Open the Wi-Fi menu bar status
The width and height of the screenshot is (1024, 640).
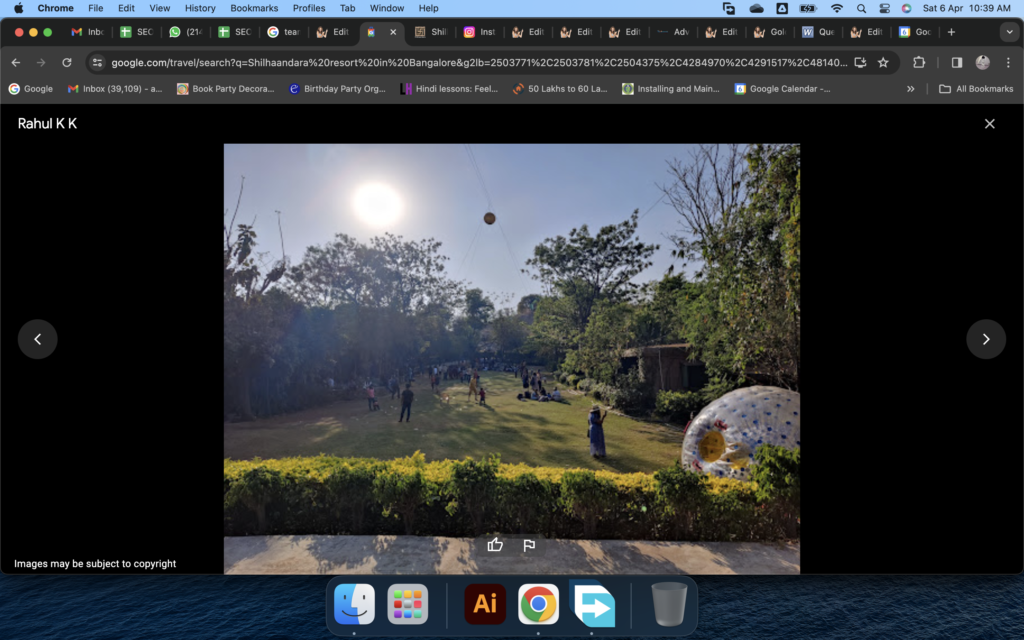pyautogui.click(x=836, y=8)
